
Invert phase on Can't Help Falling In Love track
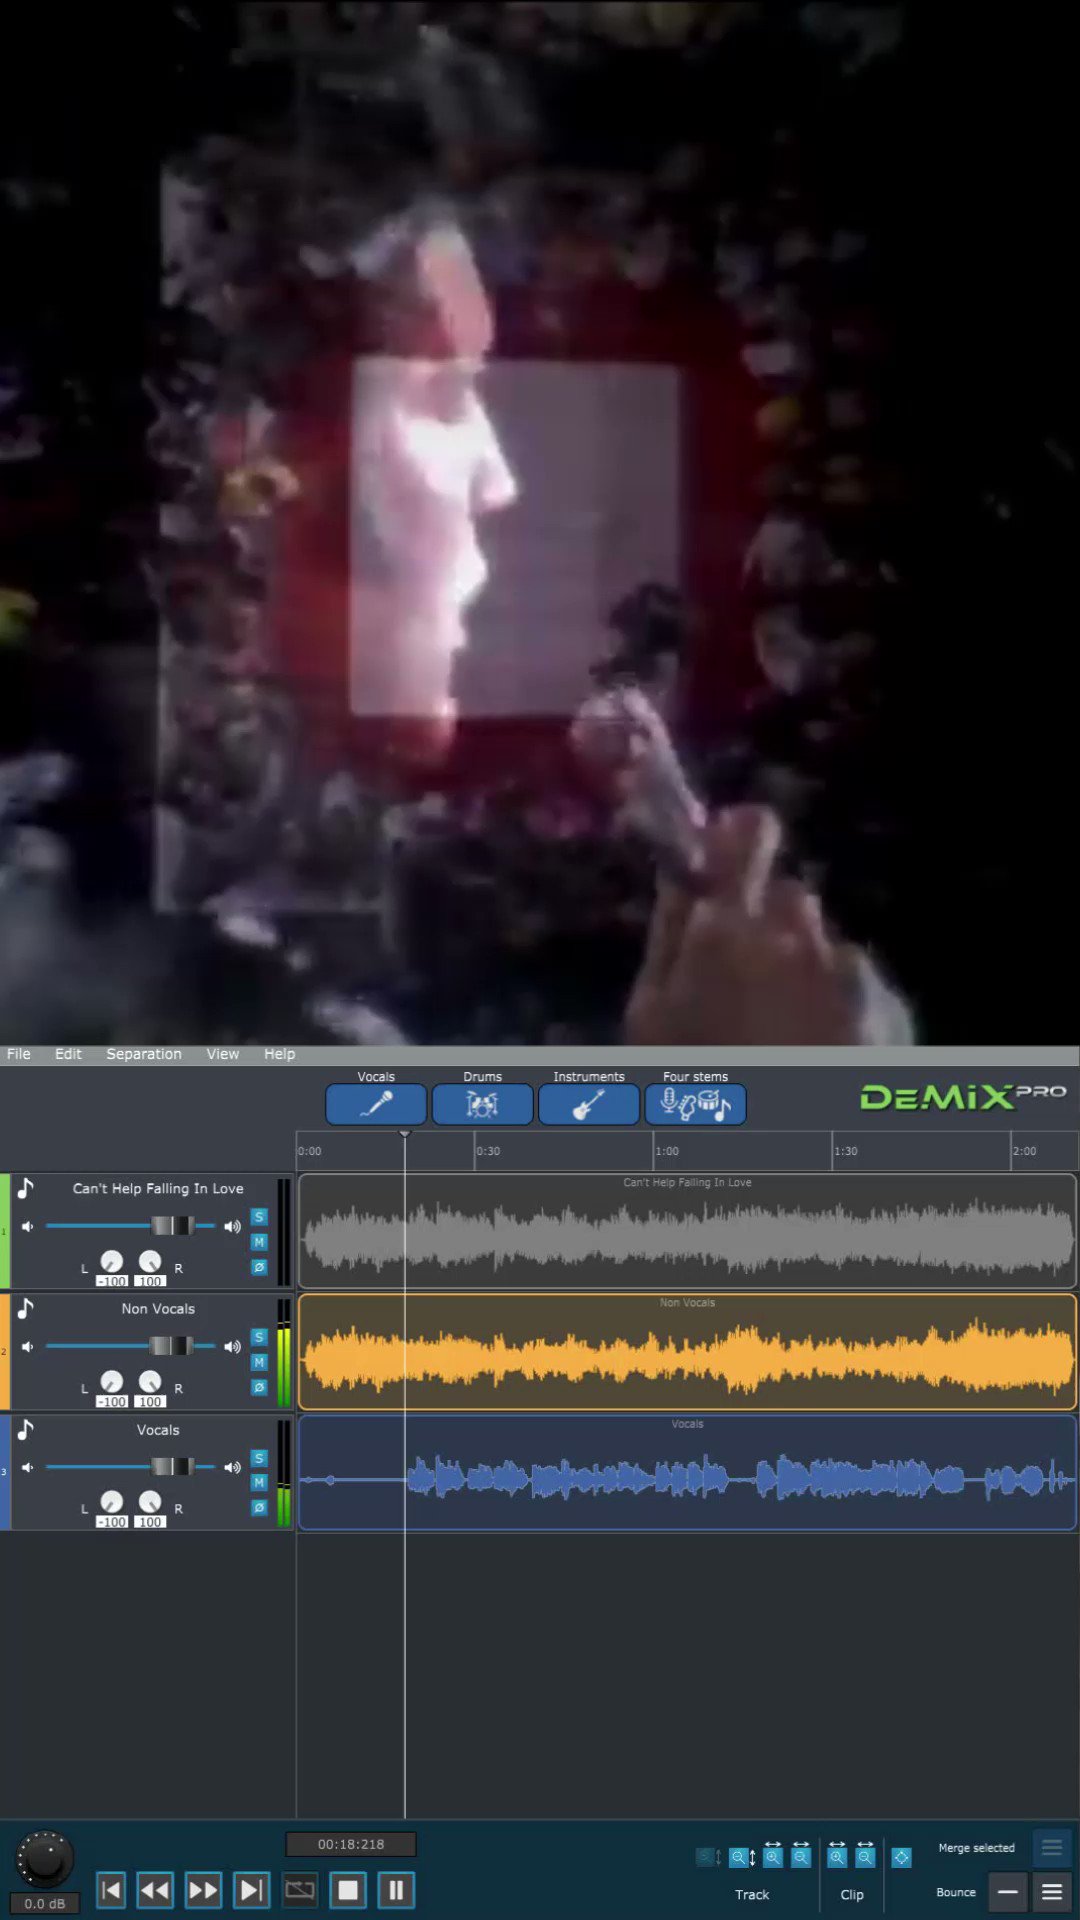pos(259,1267)
